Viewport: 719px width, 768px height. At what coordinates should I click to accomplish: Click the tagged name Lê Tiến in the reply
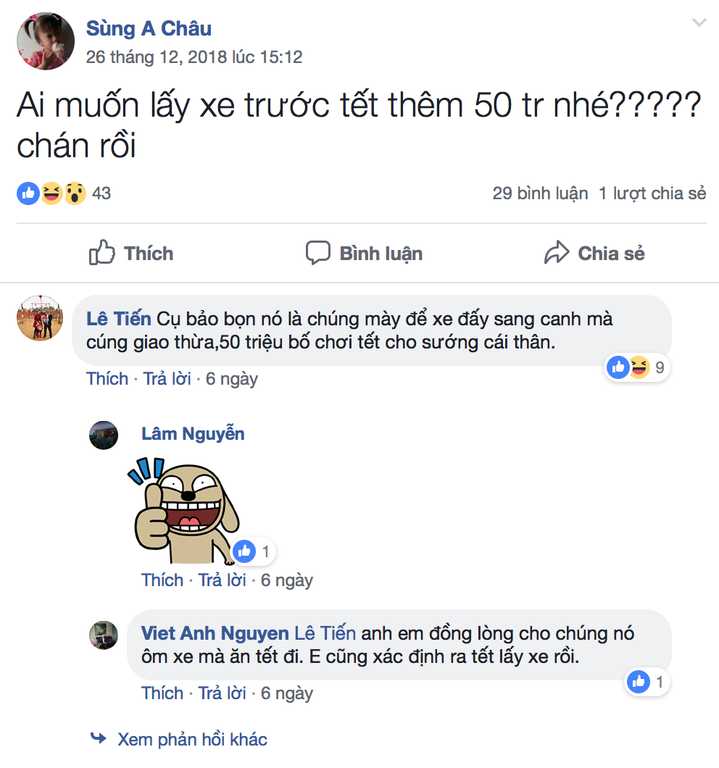[x=325, y=633]
